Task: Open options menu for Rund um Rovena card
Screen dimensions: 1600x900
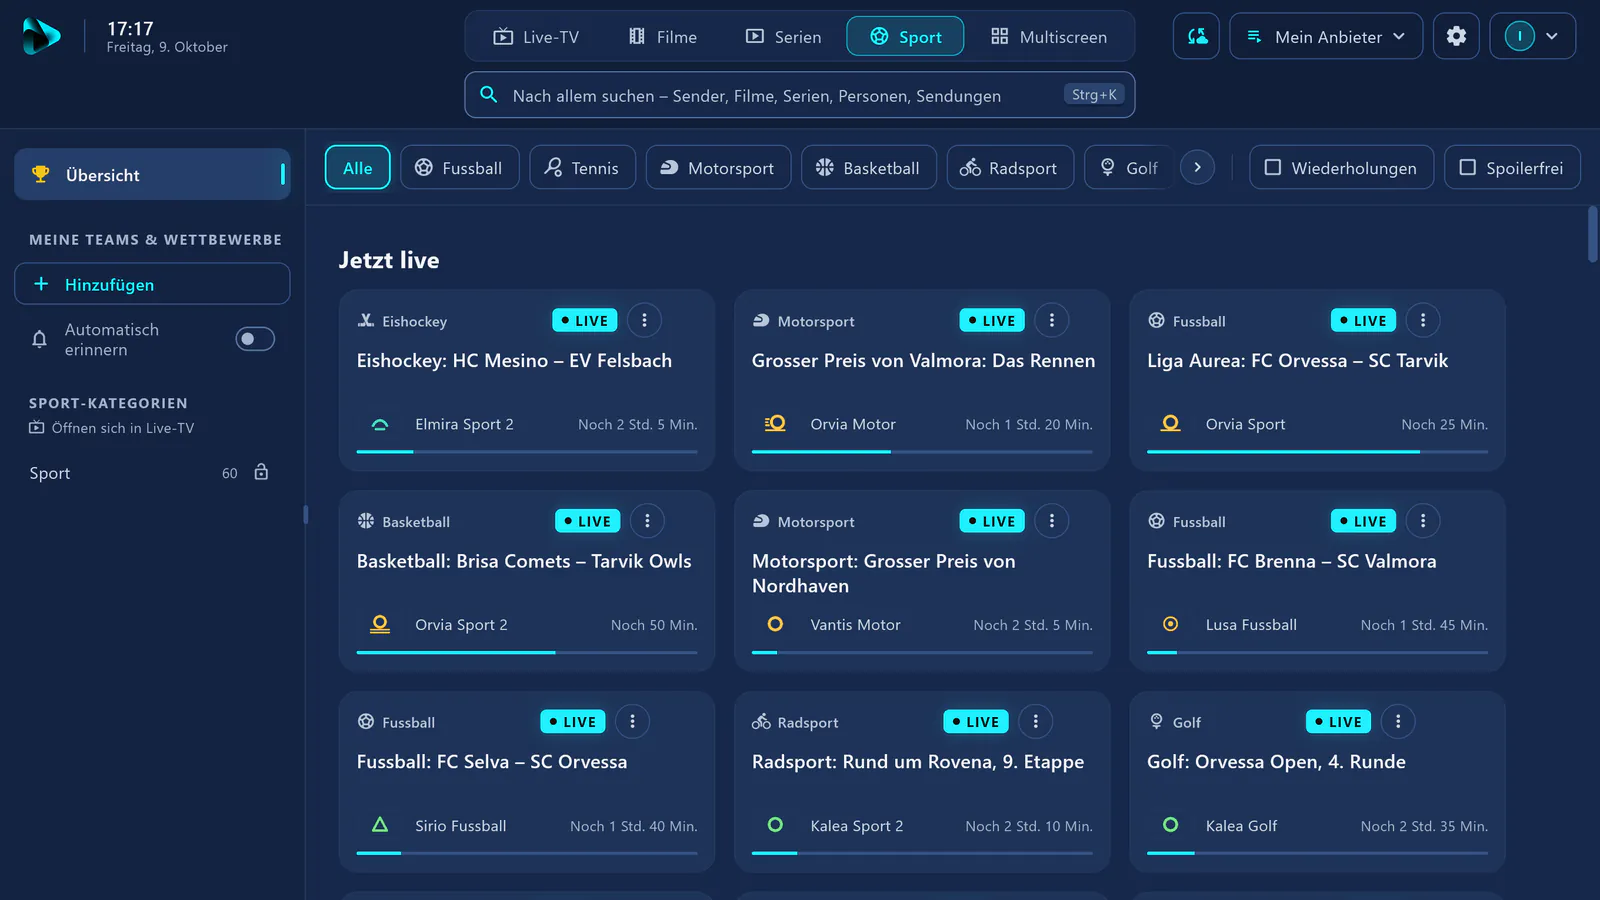Action: coord(1035,721)
